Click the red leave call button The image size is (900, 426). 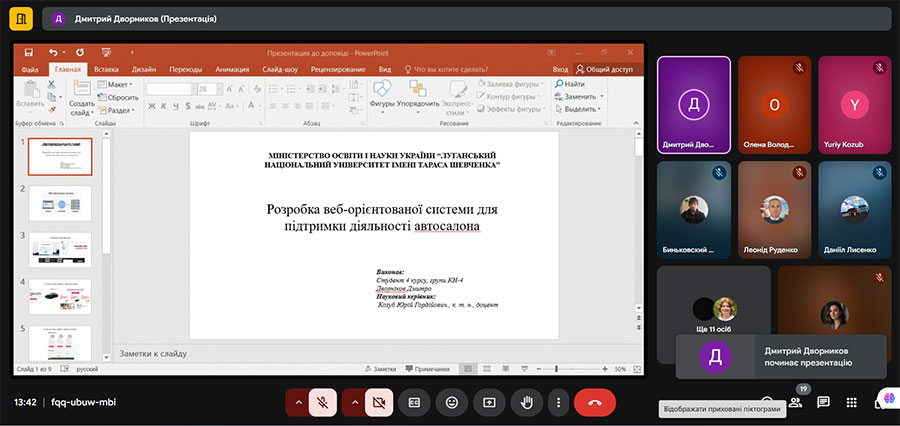594,402
